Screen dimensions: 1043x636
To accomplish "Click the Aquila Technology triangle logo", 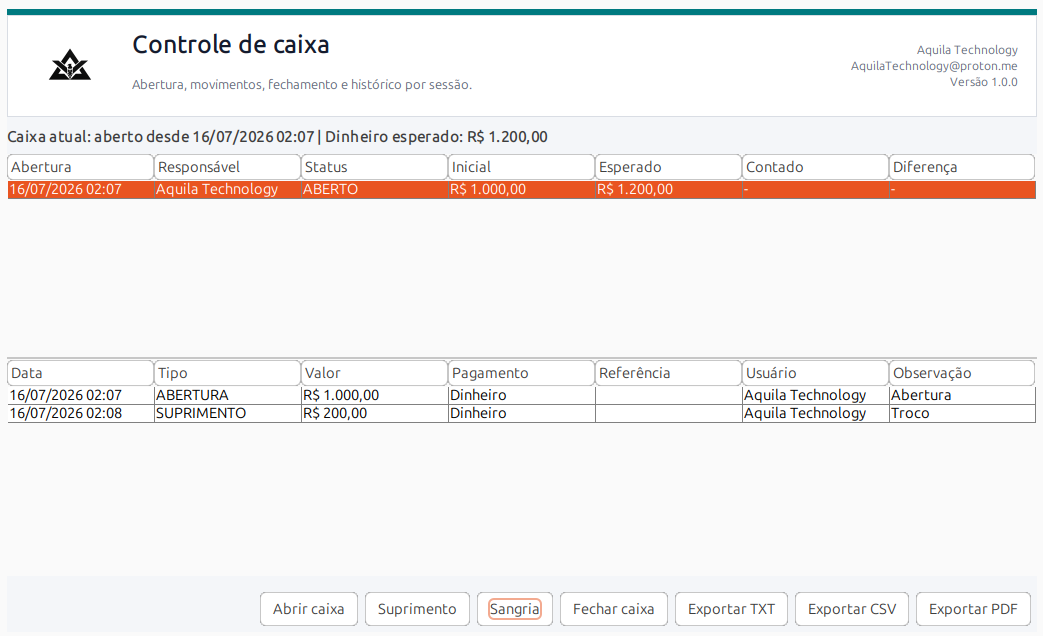I will pyautogui.click(x=70, y=65).
